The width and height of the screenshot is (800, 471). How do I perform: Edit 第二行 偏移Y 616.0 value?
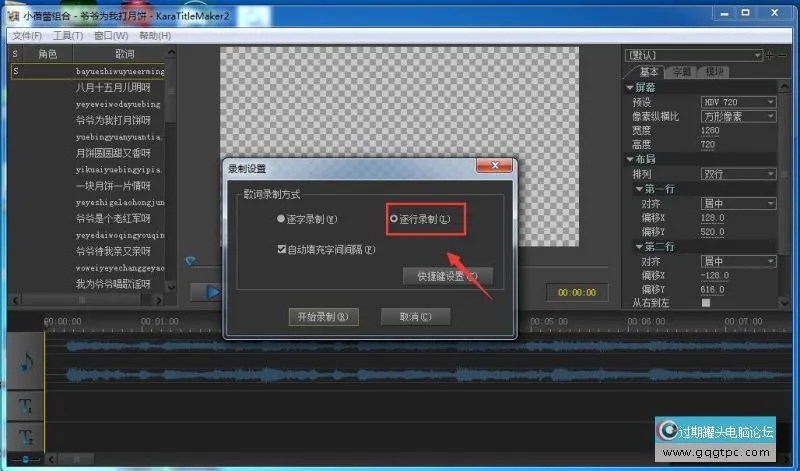pos(713,290)
